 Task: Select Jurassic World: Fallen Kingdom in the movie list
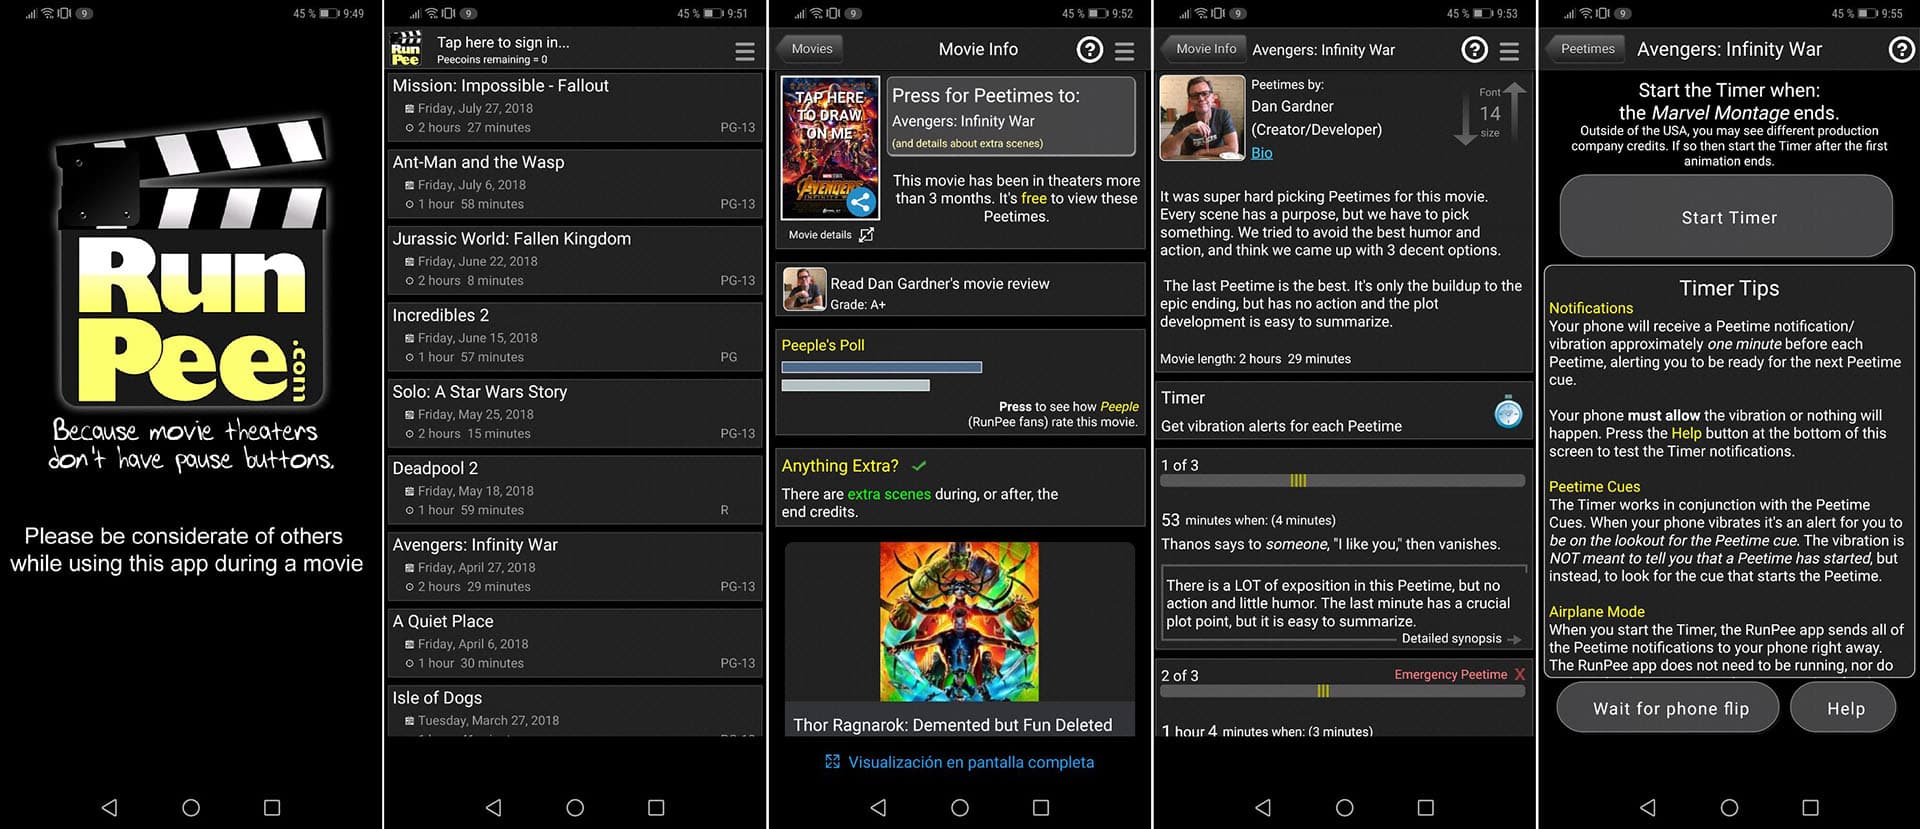(x=574, y=259)
